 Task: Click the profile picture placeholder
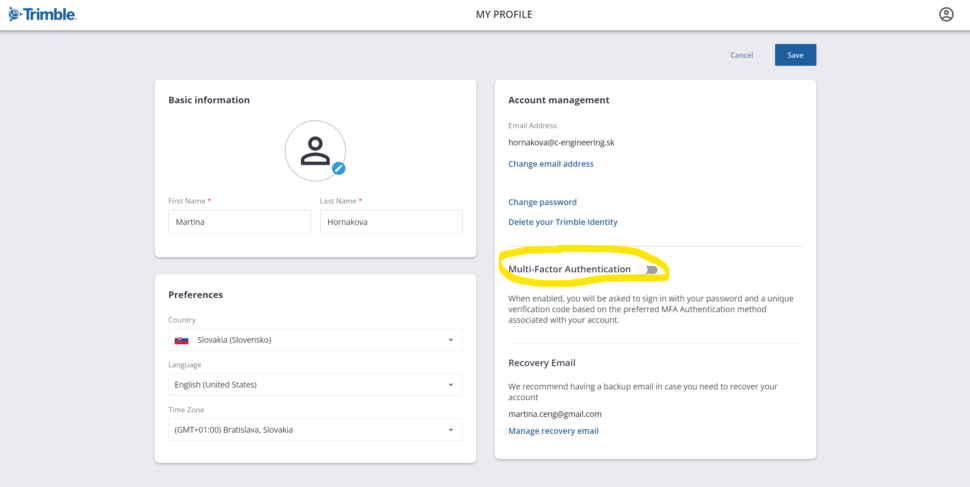[x=315, y=151]
